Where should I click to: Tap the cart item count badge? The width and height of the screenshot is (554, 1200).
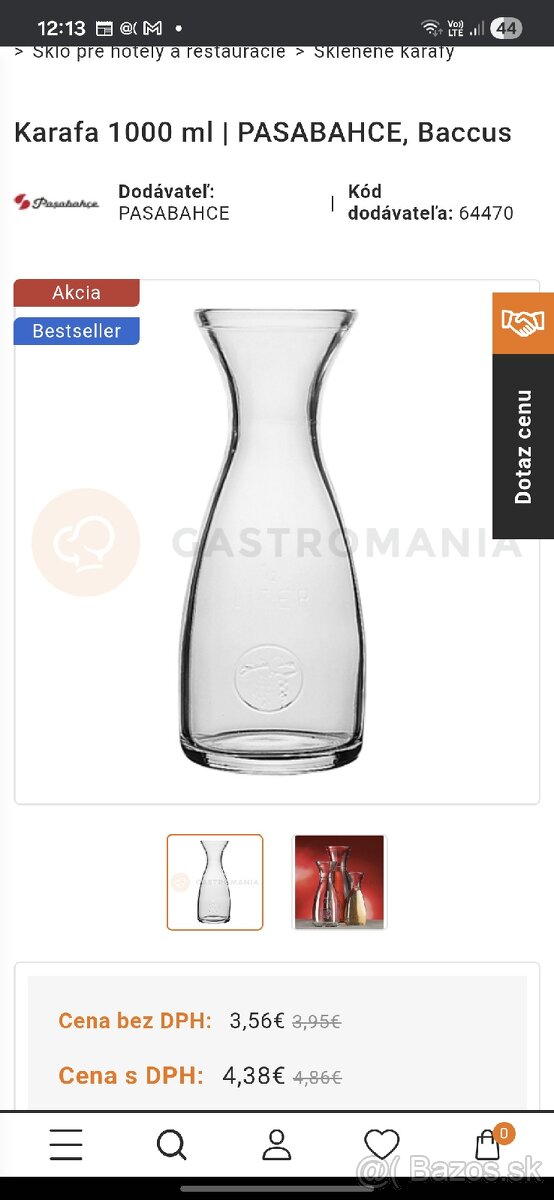pos(504,1133)
